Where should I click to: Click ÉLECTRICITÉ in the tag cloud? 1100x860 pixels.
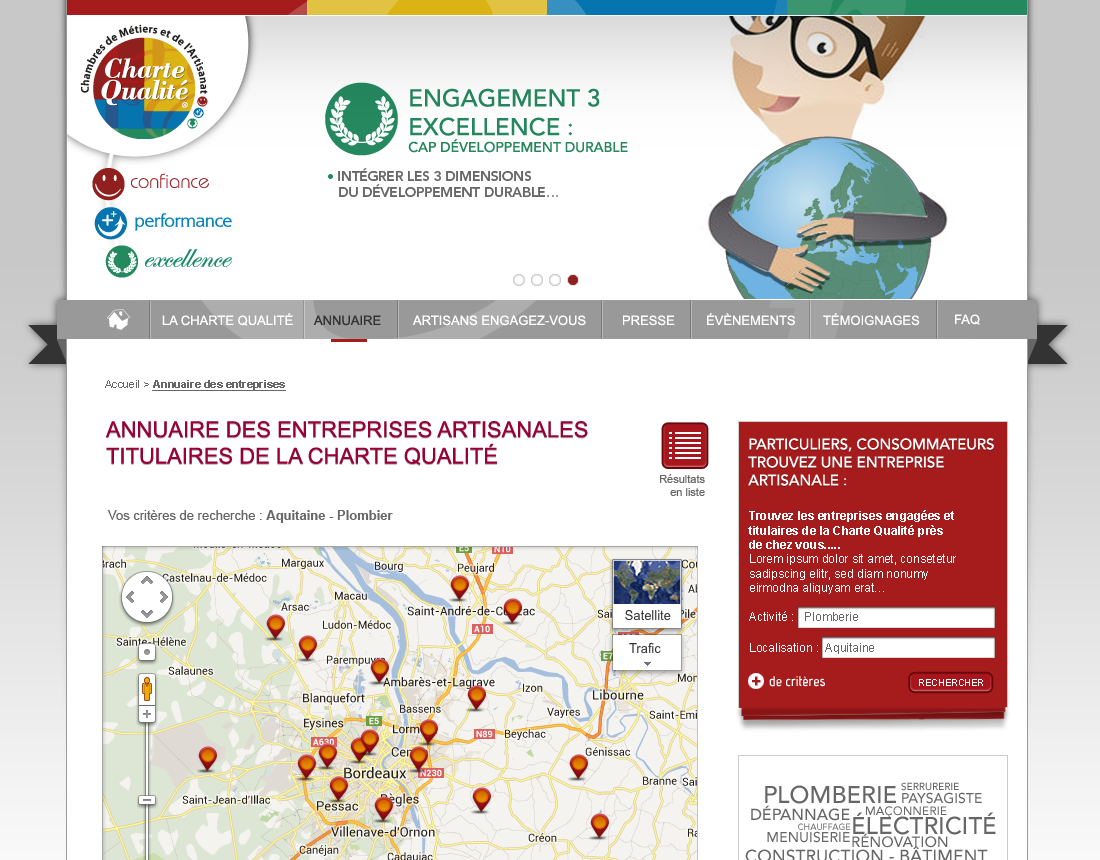[923, 826]
